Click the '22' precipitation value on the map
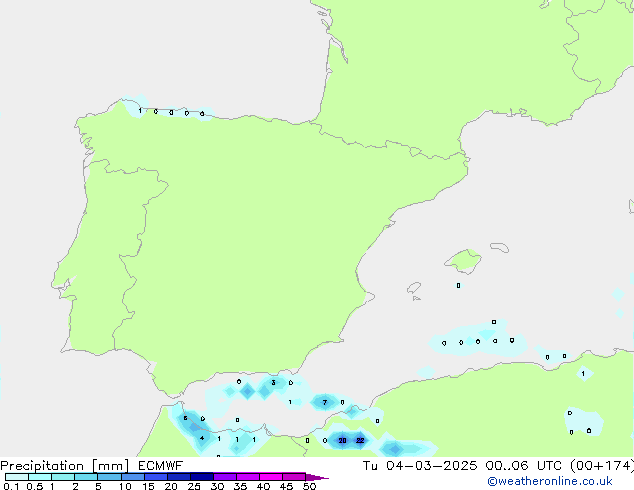This screenshot has width=634, height=490. [360, 440]
